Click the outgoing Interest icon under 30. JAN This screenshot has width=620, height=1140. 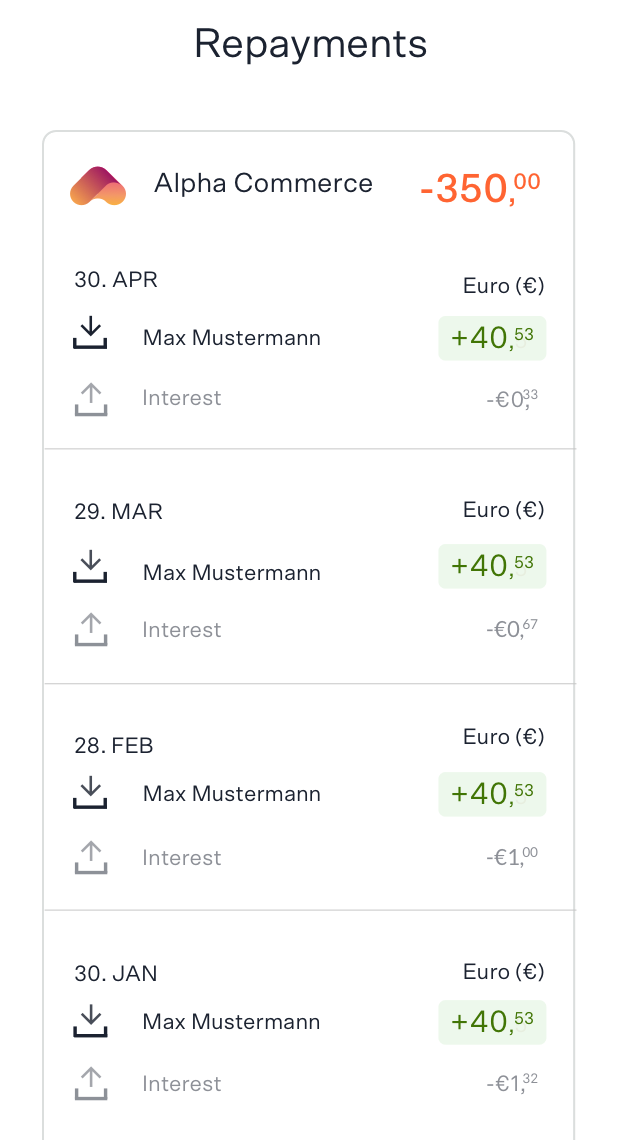(91, 1083)
